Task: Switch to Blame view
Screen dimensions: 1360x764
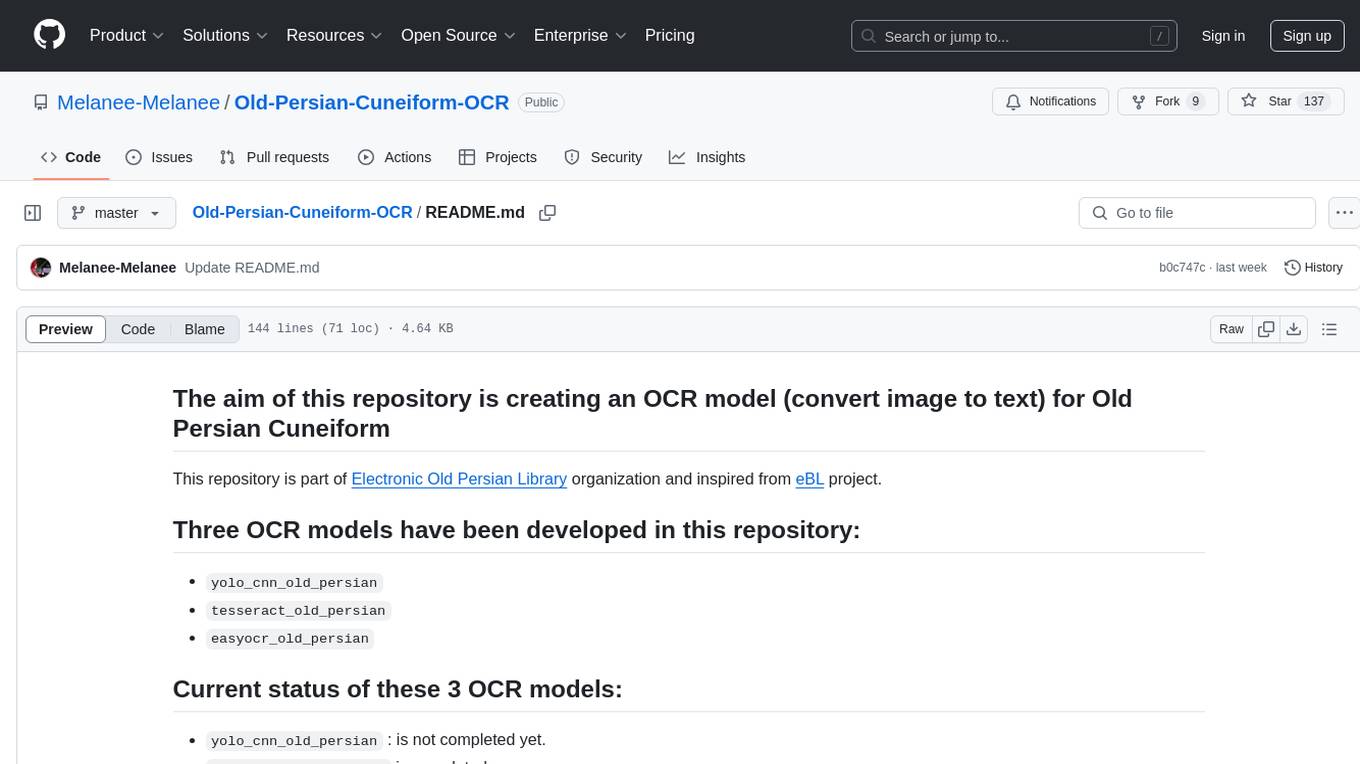Action: click(x=204, y=329)
